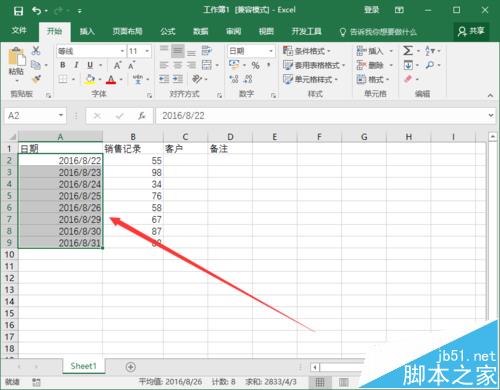The width and height of the screenshot is (500, 390).
Task: Click the 共享 share button
Action: point(471,31)
